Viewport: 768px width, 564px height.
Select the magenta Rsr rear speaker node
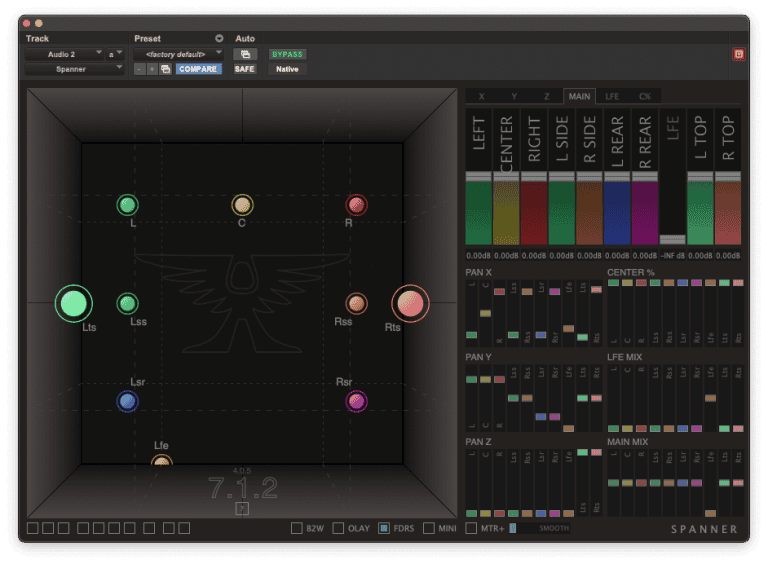click(x=356, y=401)
